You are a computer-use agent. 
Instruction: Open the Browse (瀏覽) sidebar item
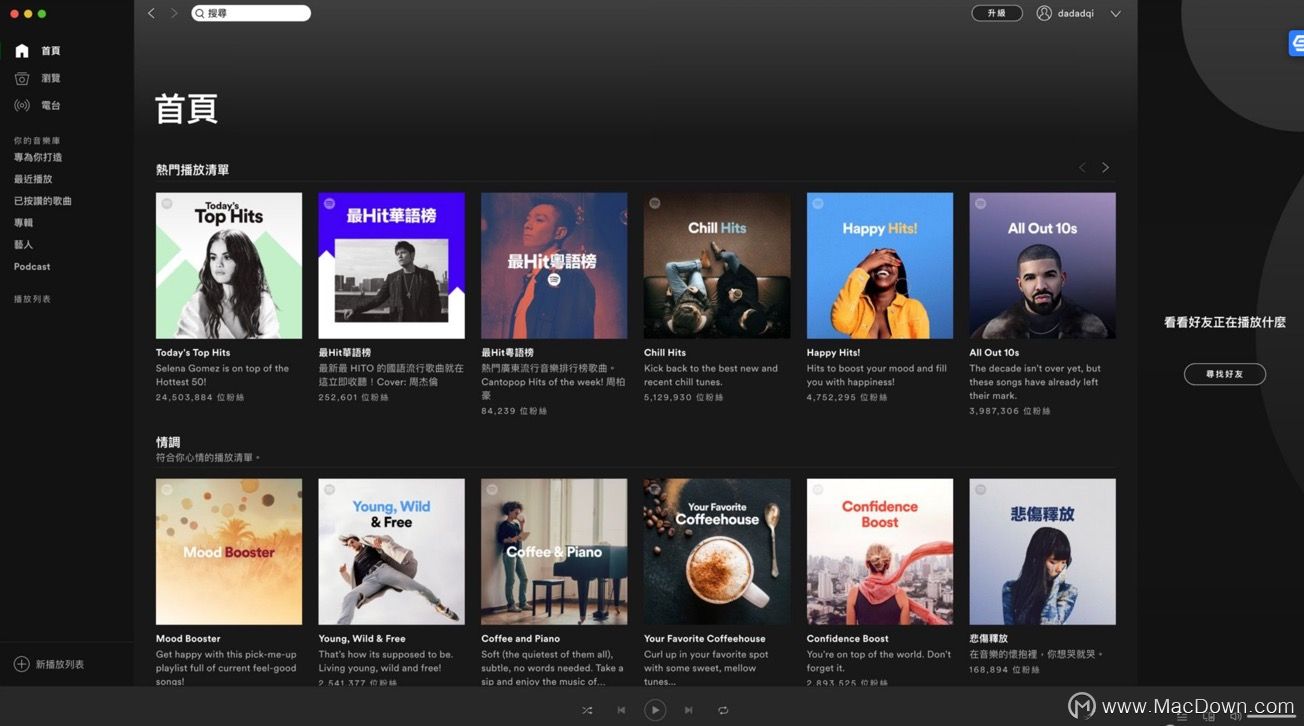[37, 78]
